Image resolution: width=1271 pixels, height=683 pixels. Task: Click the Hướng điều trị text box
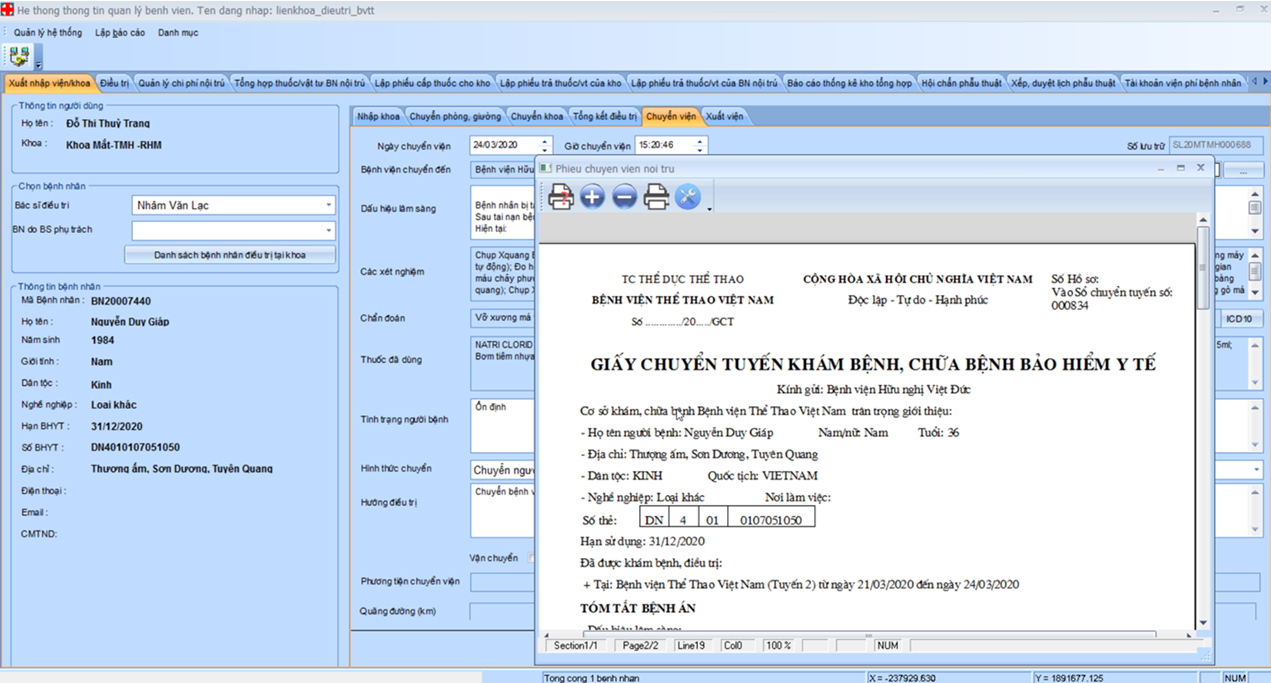tap(502, 512)
